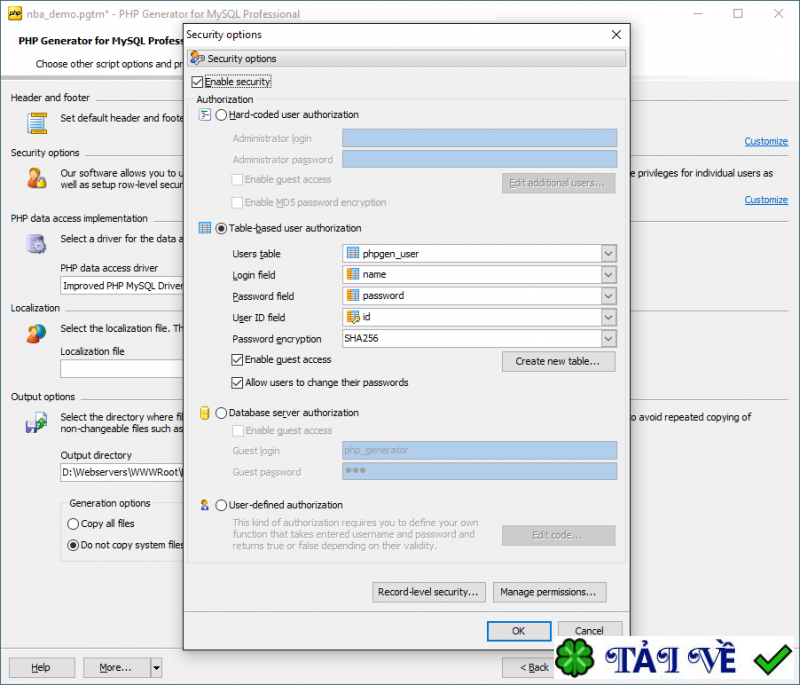
Task: Click the Database server authorization cylinder icon
Action: coord(205,413)
